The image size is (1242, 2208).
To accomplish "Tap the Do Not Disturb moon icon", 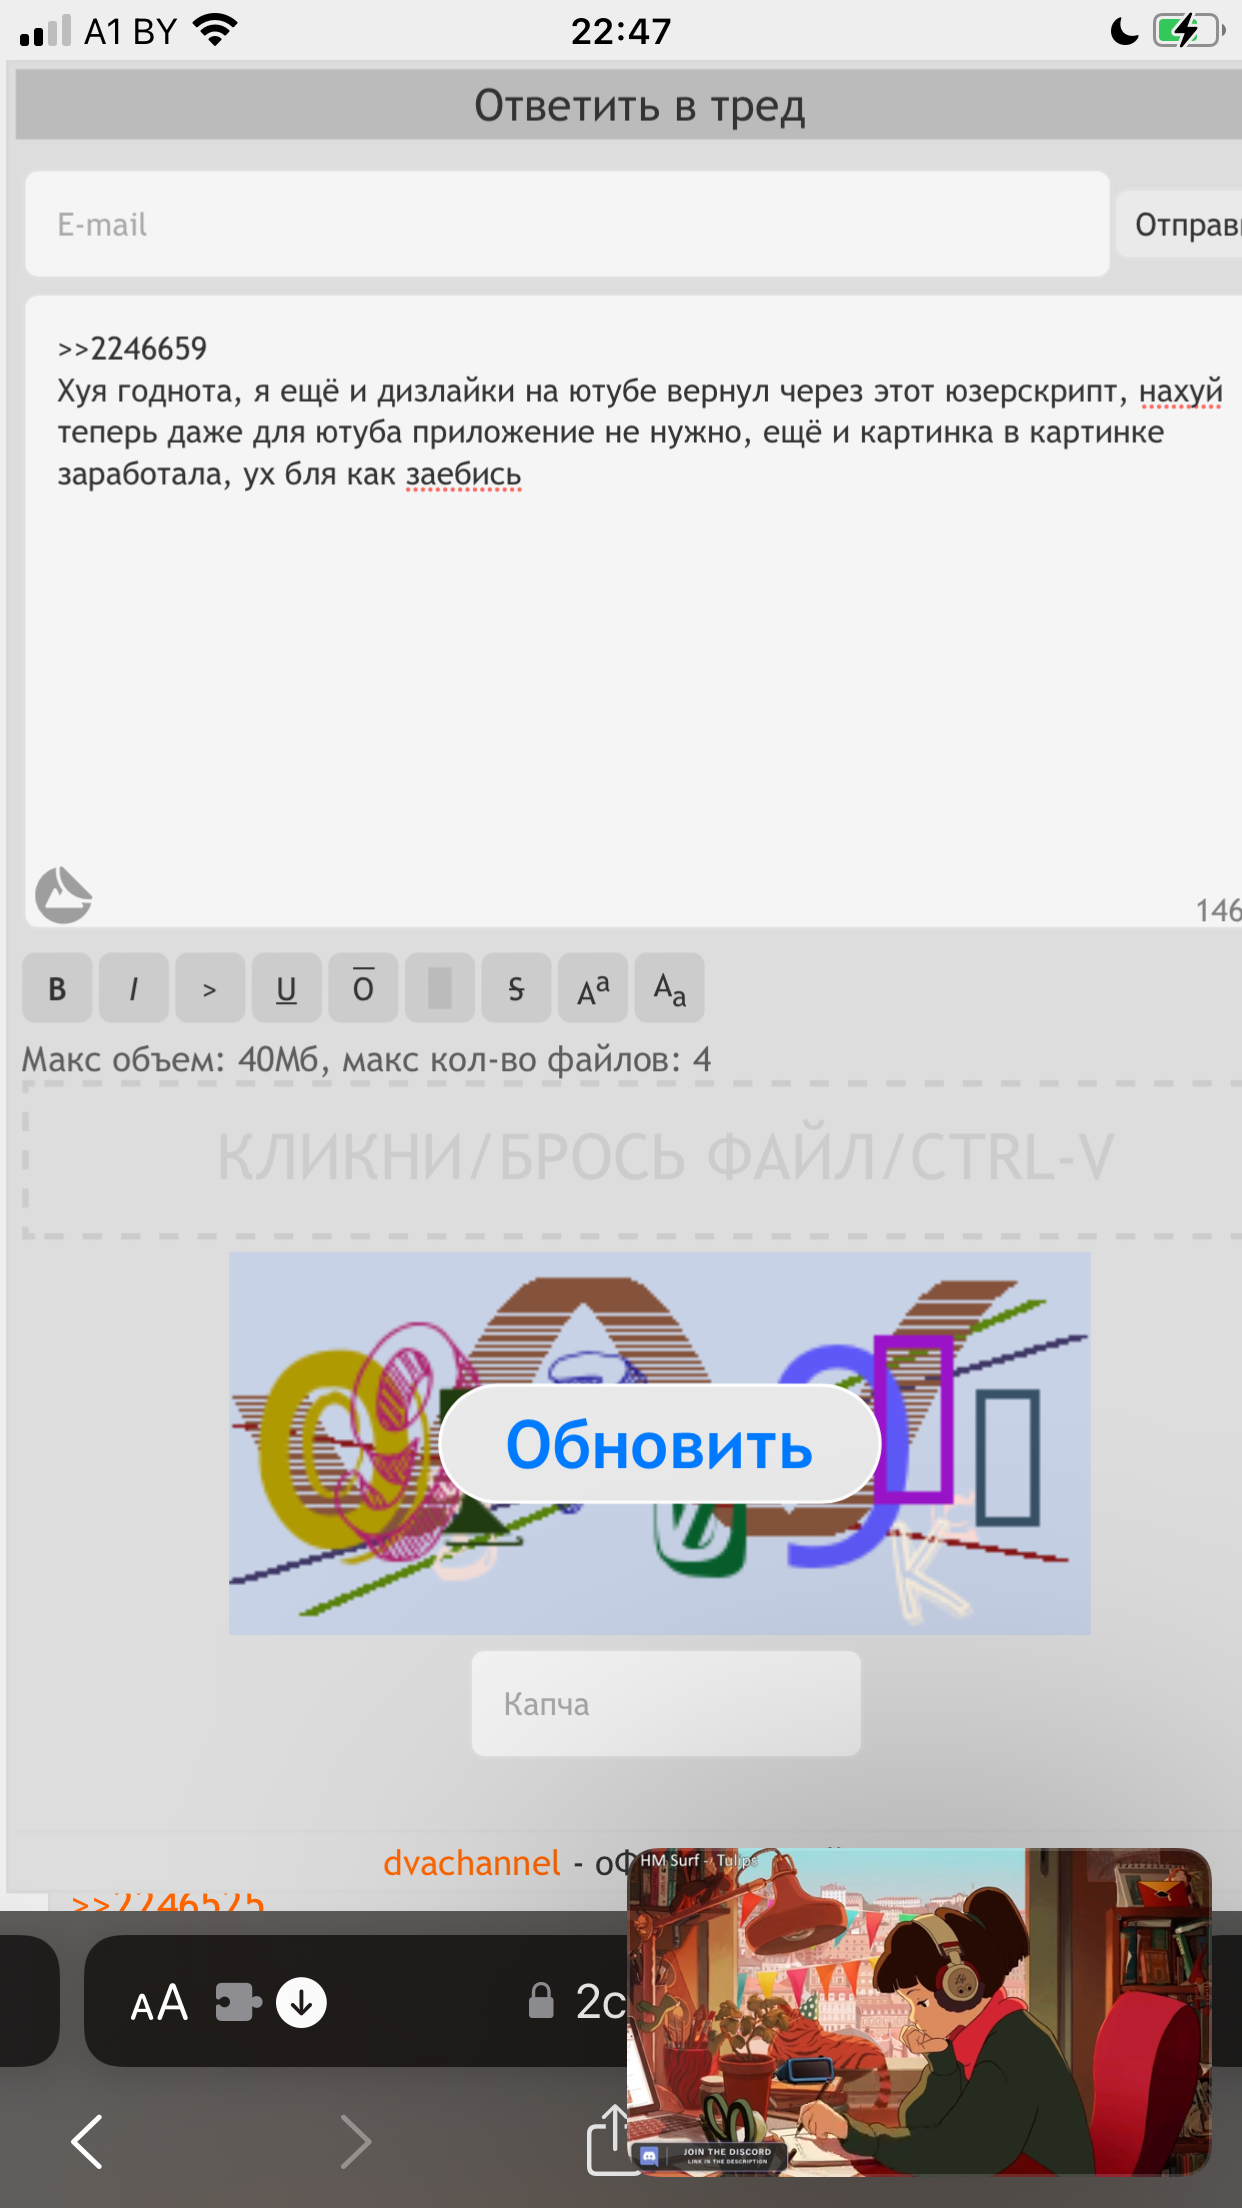I will (x=1125, y=31).
